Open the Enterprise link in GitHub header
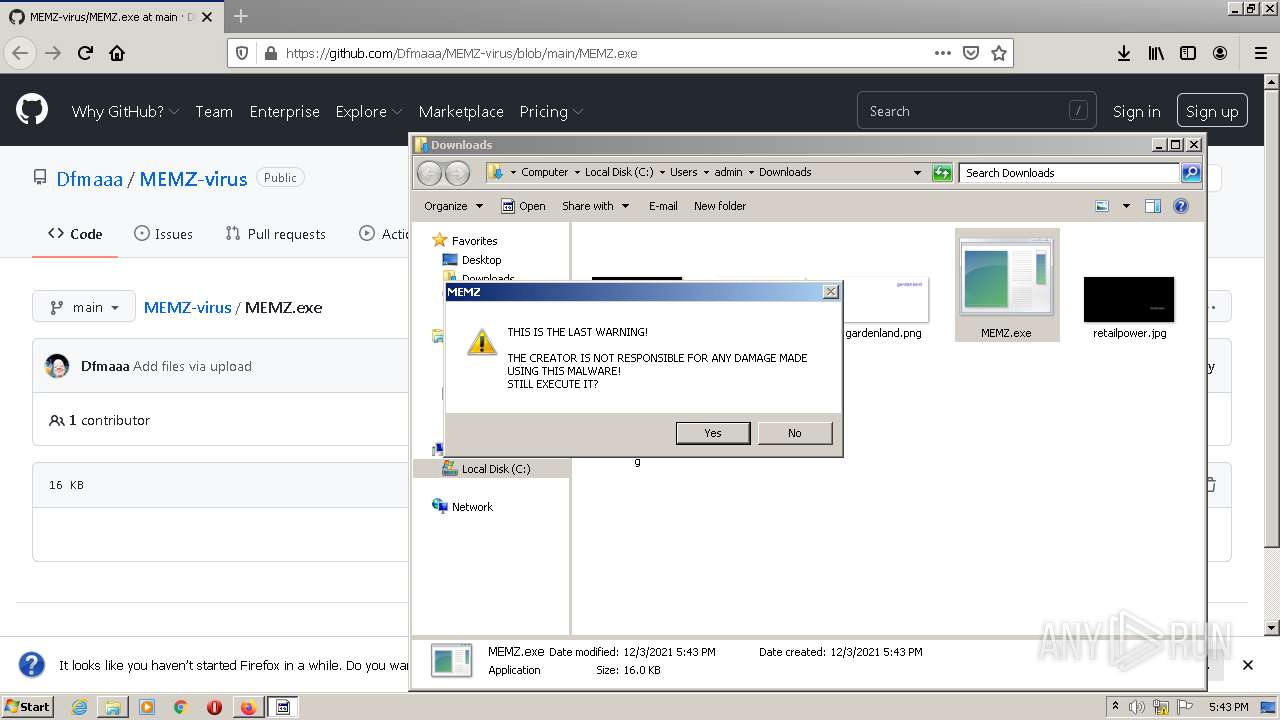 [x=284, y=111]
